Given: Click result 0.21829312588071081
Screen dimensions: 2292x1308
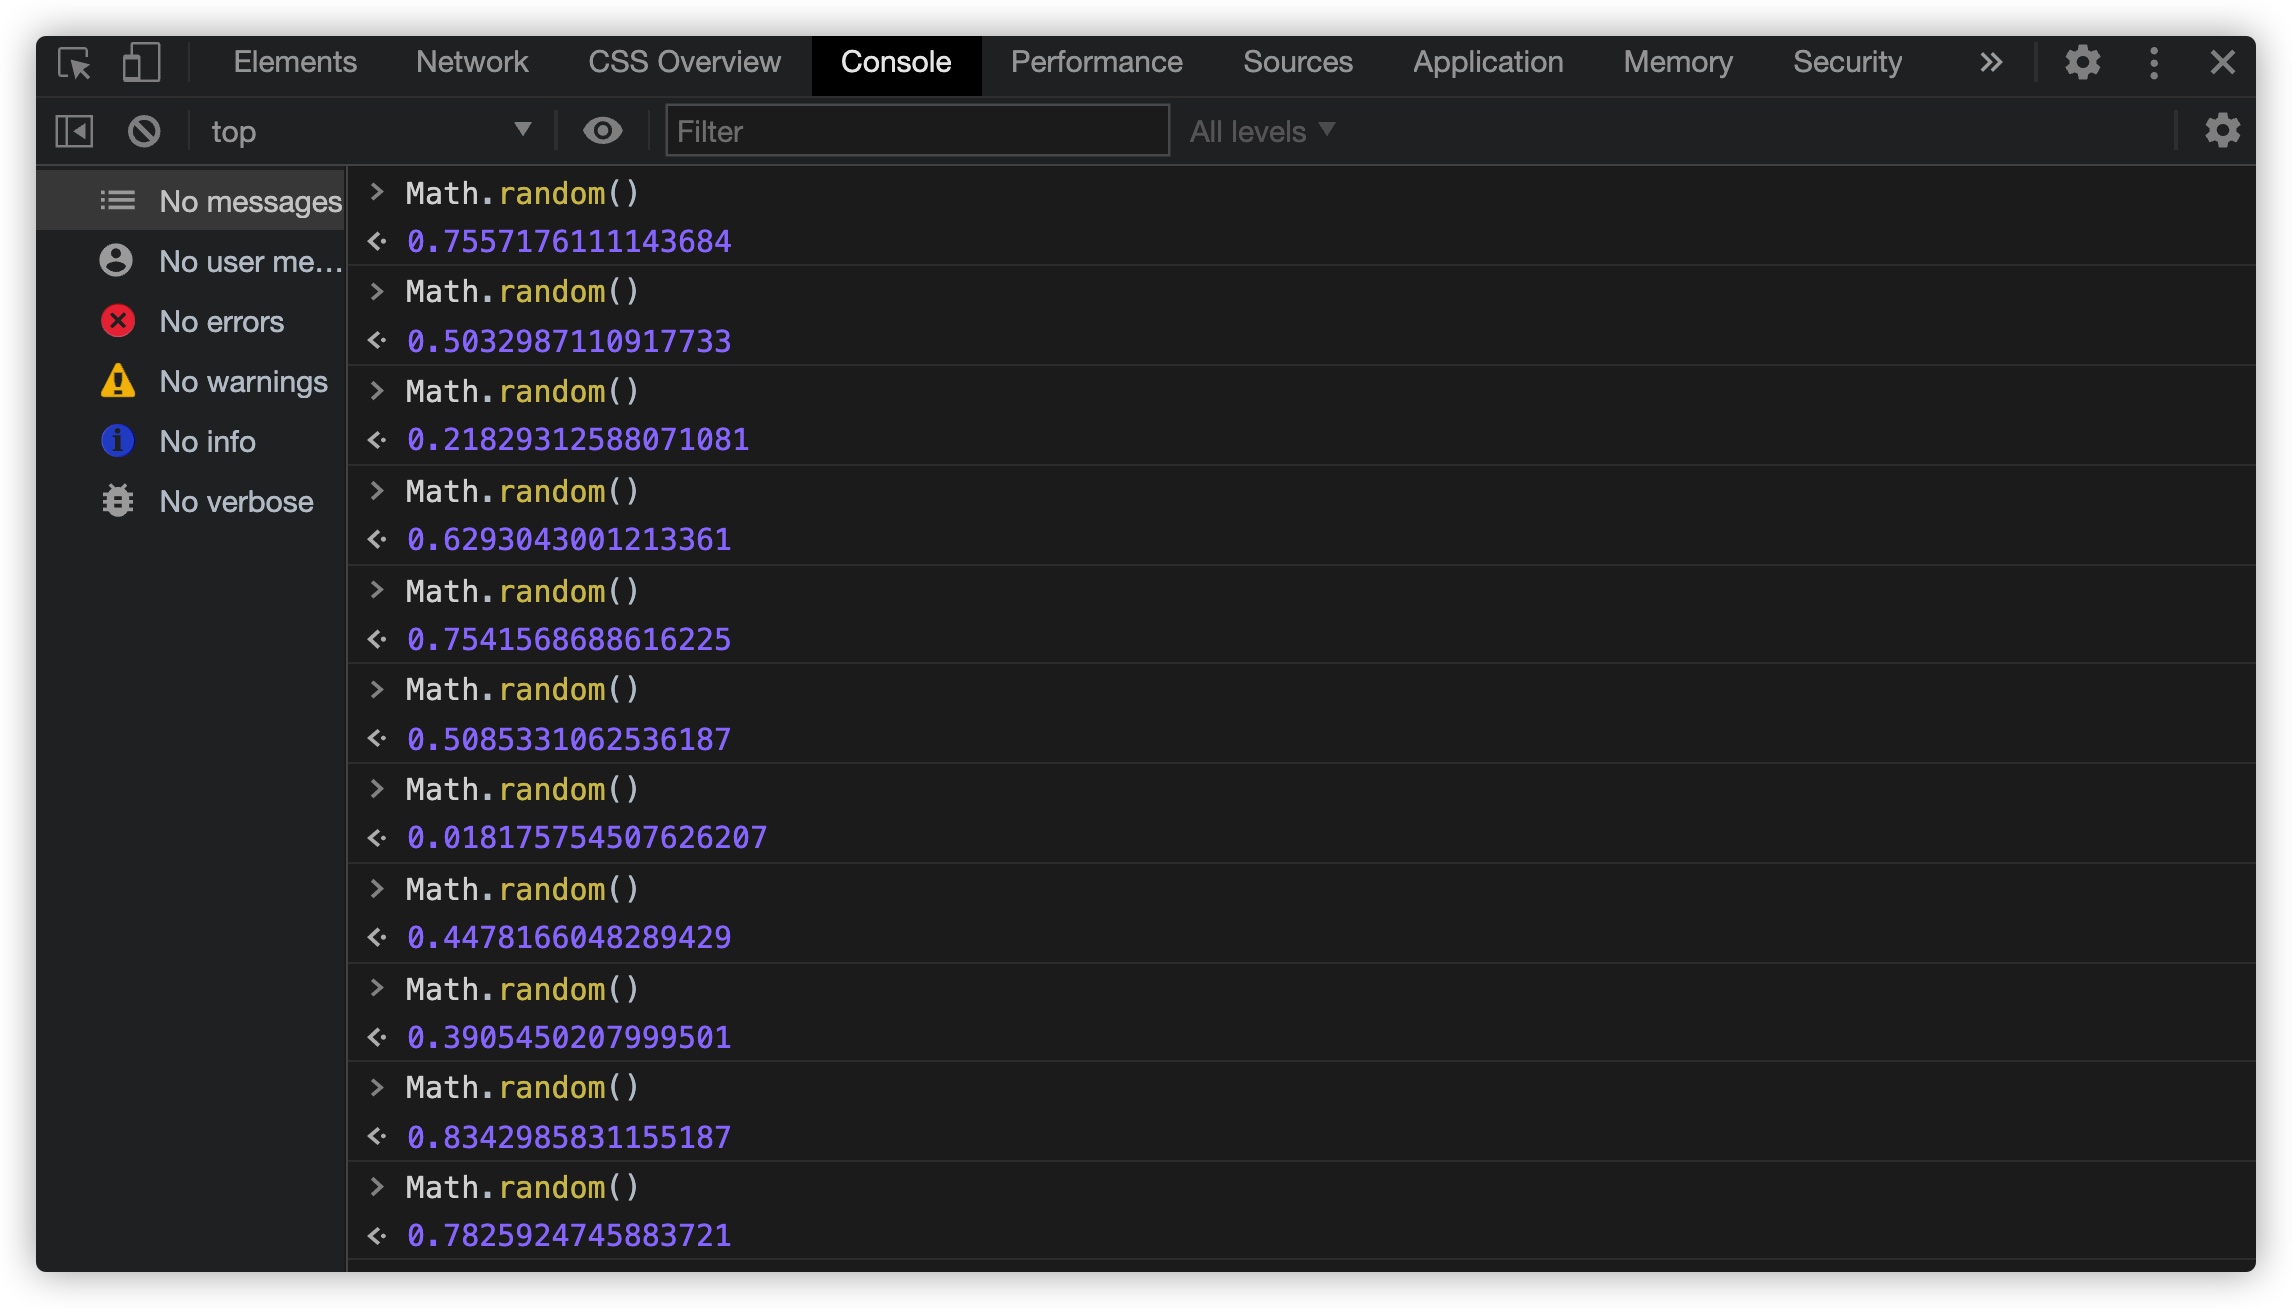Looking at the screenshot, I should (x=578, y=440).
